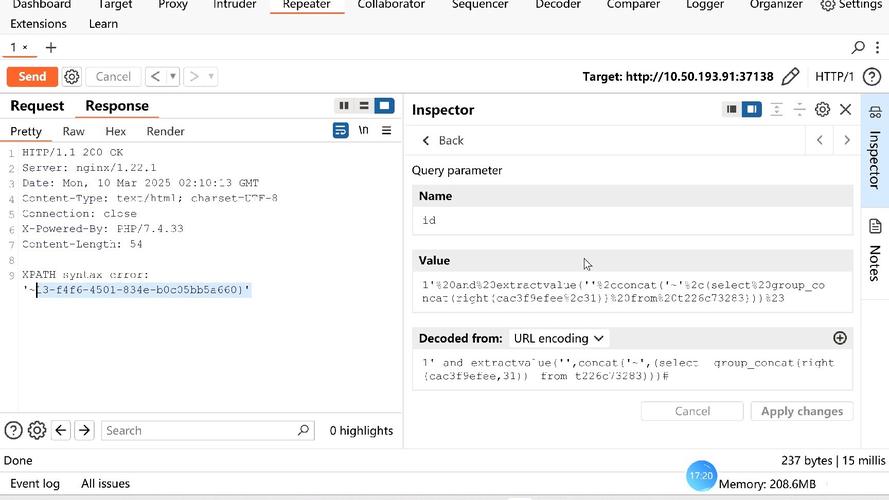
Task: Click Back in the Inspector panel
Action: click(x=442, y=141)
